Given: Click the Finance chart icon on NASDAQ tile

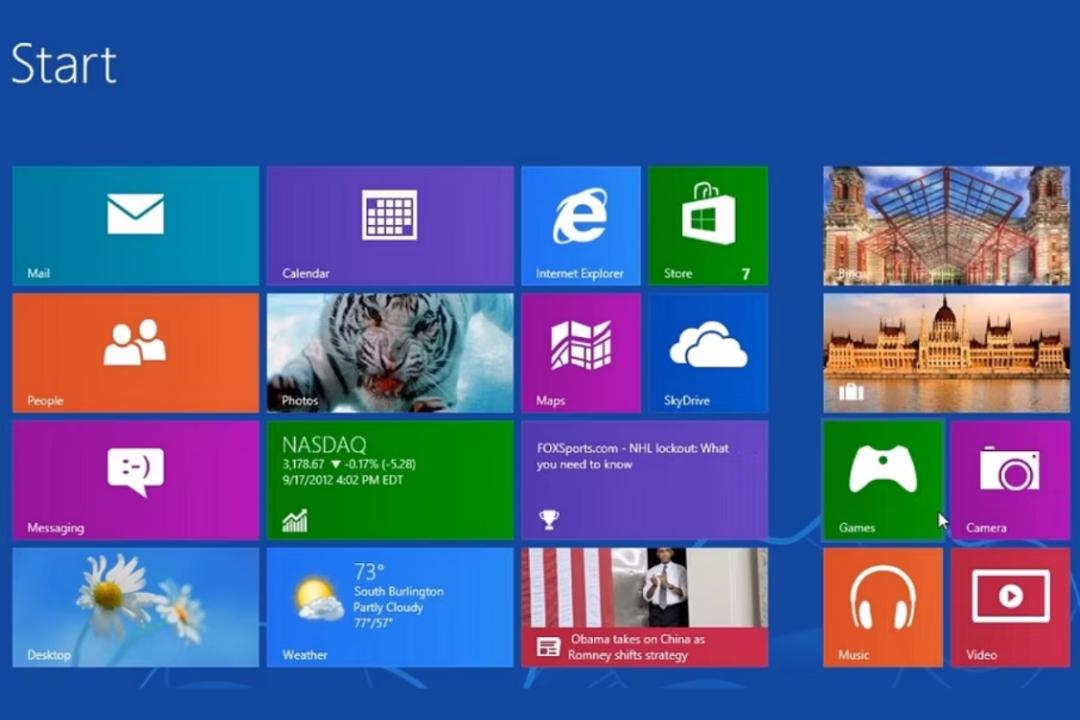Looking at the screenshot, I should coord(295,521).
